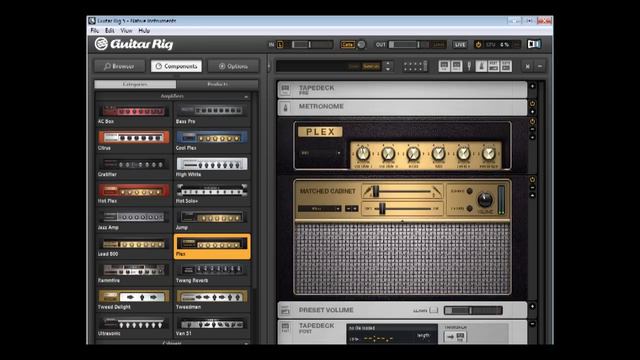
Task: Expand the Metronome module
Action: tap(532, 111)
